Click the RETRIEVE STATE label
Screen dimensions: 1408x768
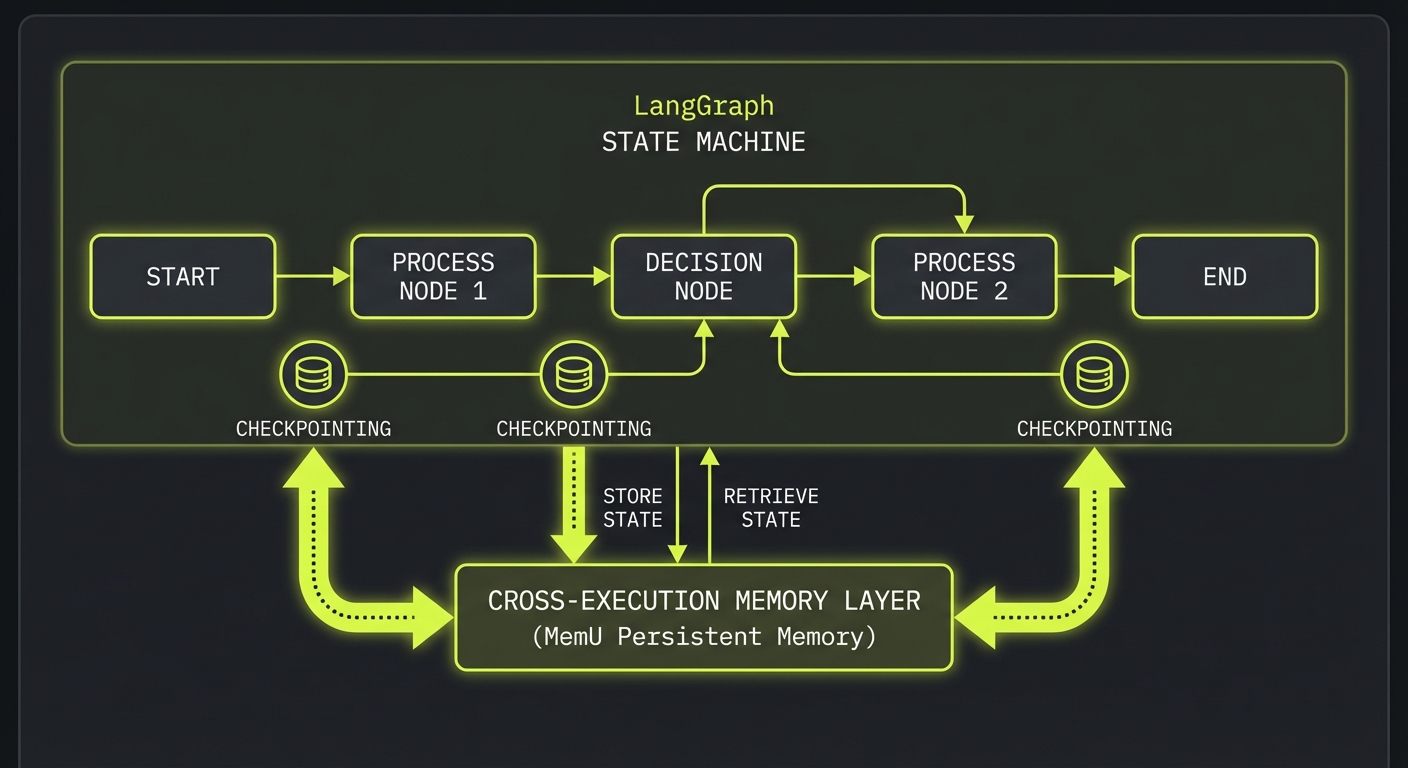pos(771,508)
